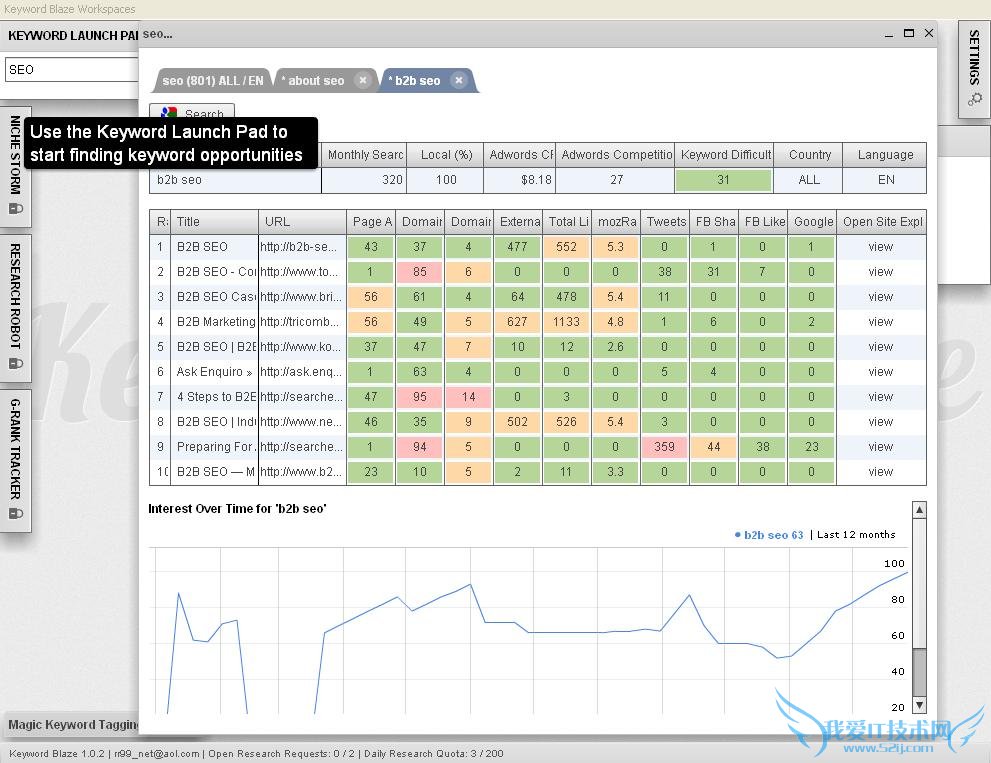The width and height of the screenshot is (991, 763).
Task: Sort by Tweets column header
Action: tap(665, 222)
